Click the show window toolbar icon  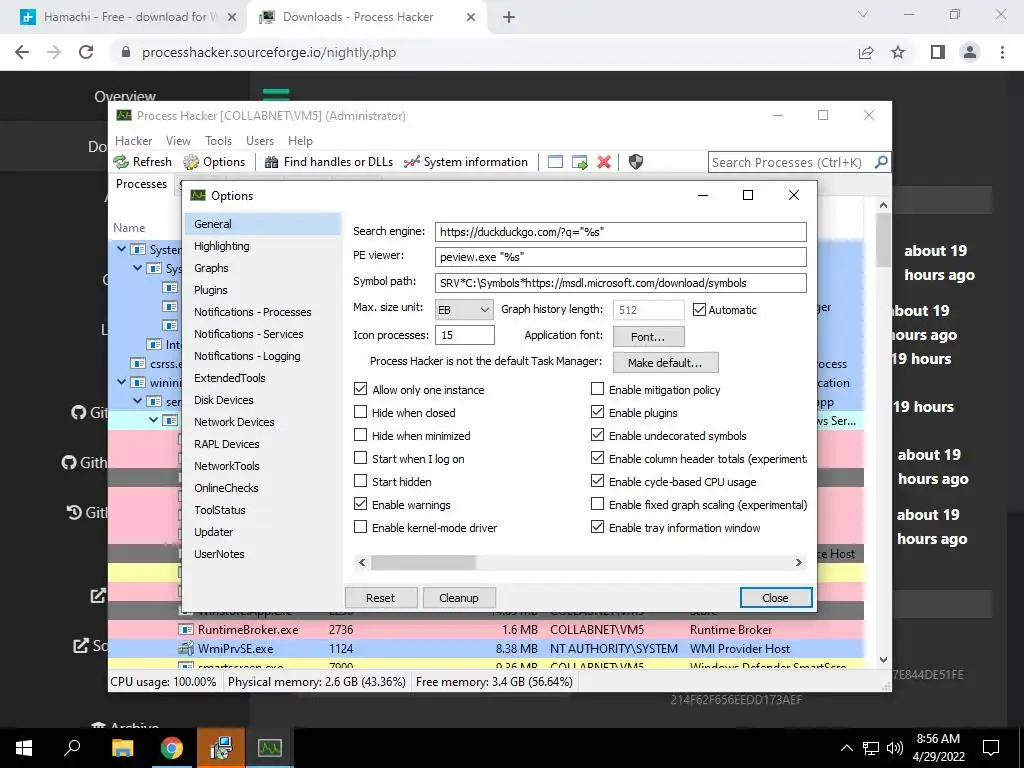pos(555,162)
